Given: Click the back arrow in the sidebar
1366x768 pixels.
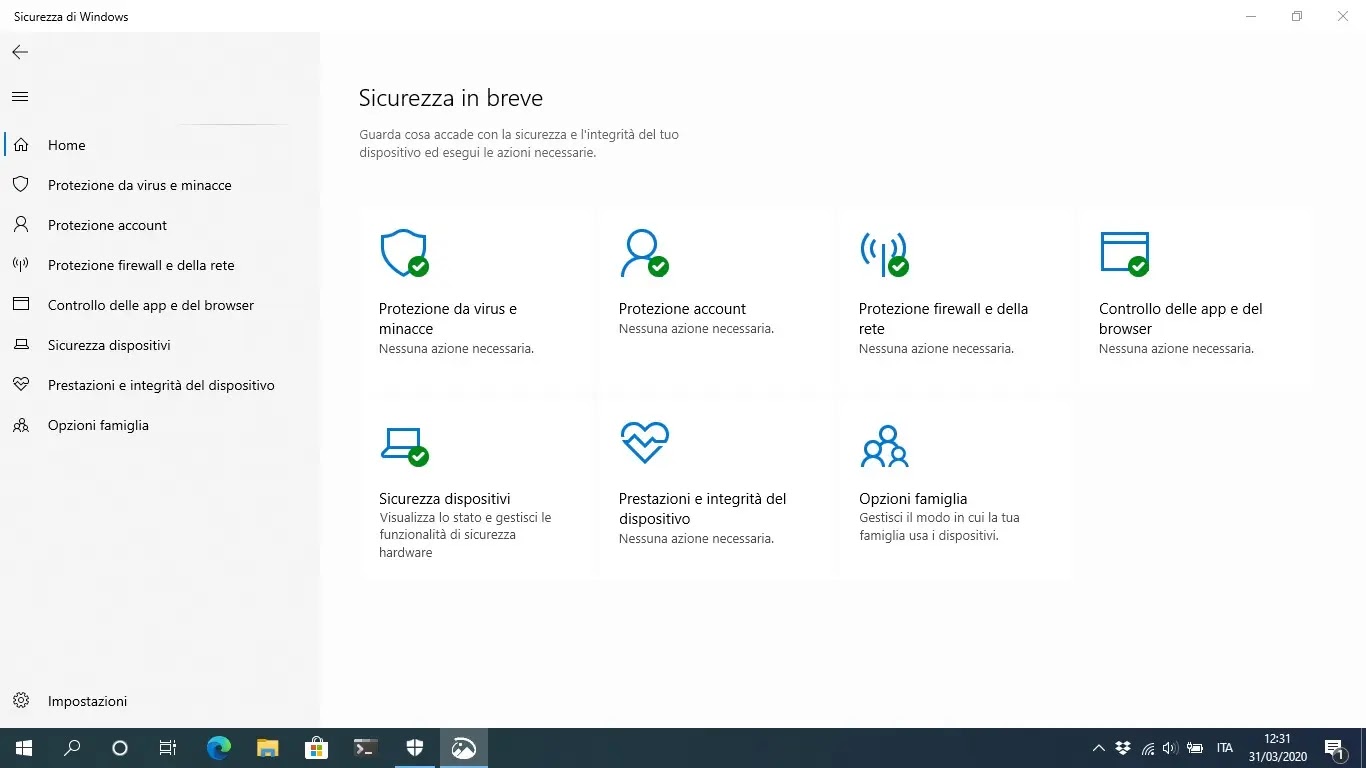Looking at the screenshot, I should point(20,52).
